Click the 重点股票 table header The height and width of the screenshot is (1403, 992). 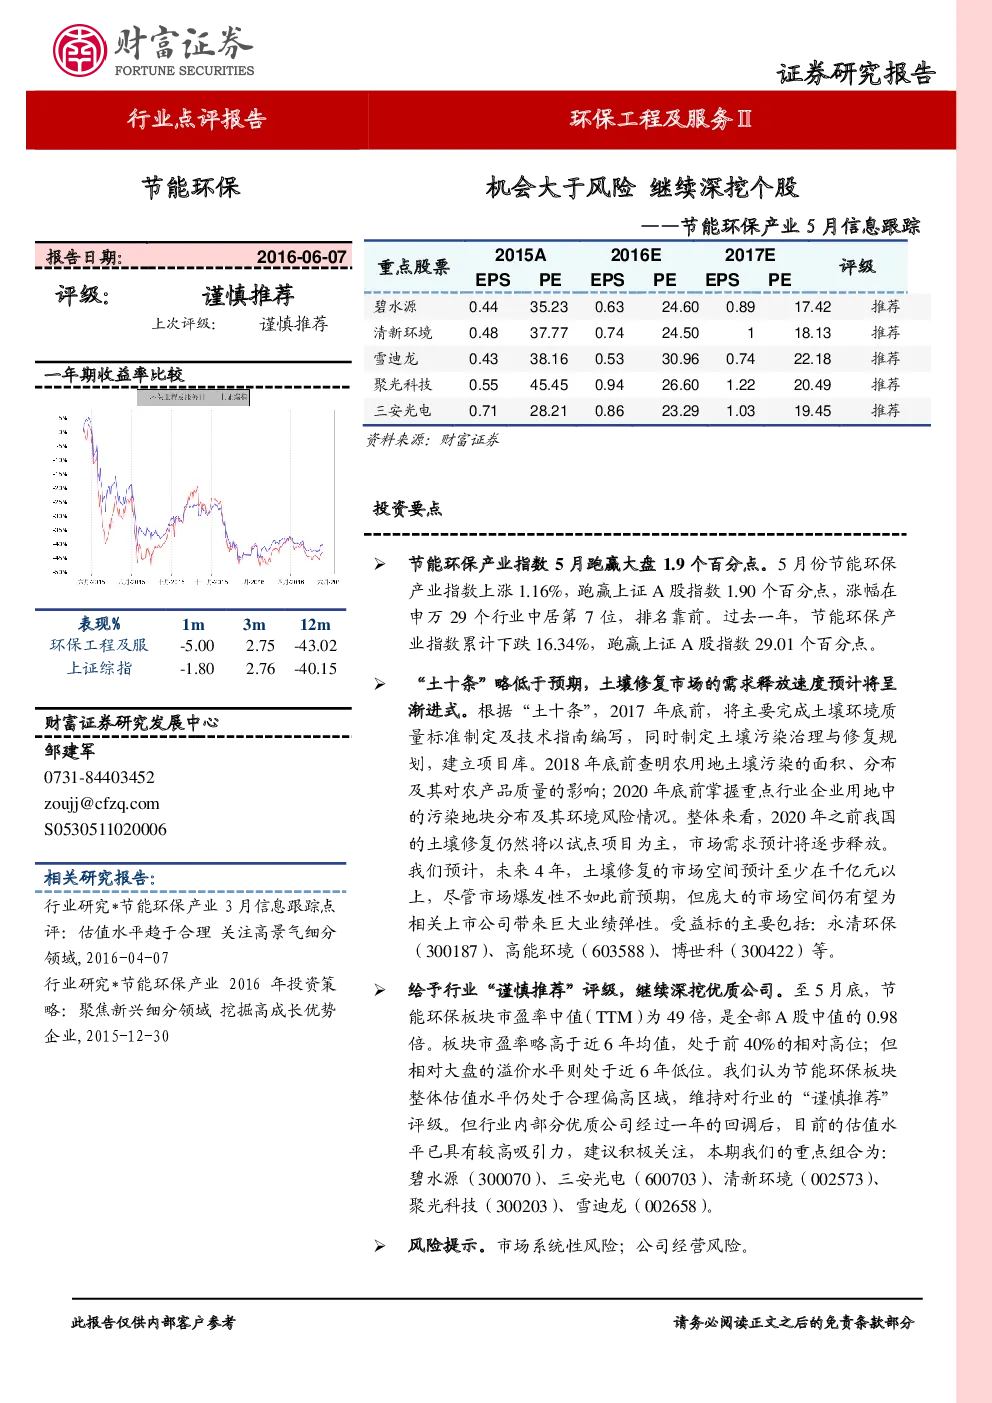(414, 267)
